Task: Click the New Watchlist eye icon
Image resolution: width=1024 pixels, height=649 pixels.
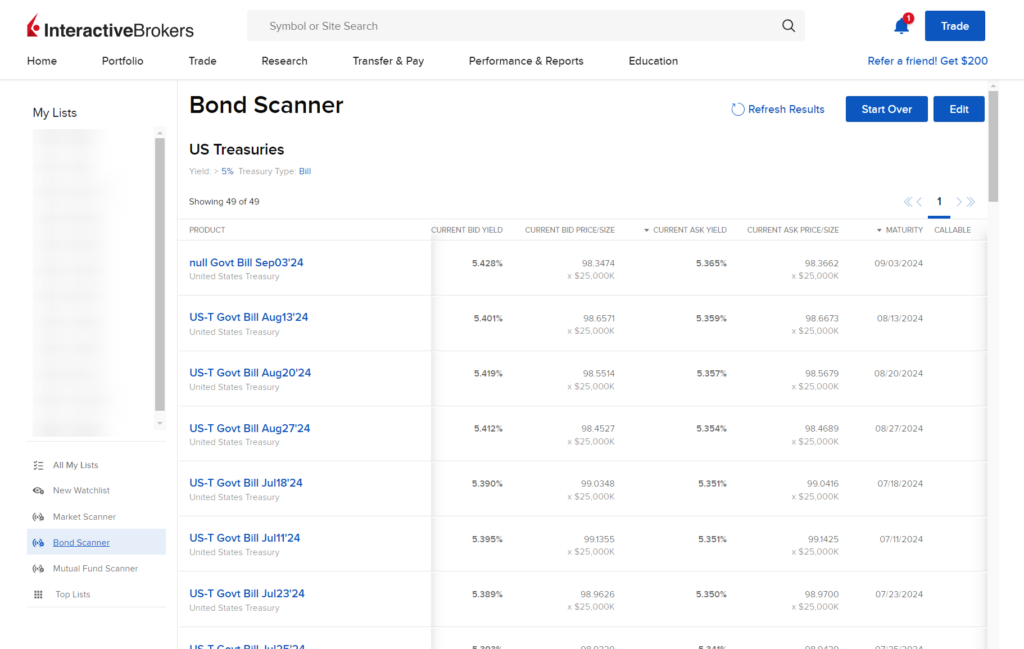Action: (x=38, y=491)
